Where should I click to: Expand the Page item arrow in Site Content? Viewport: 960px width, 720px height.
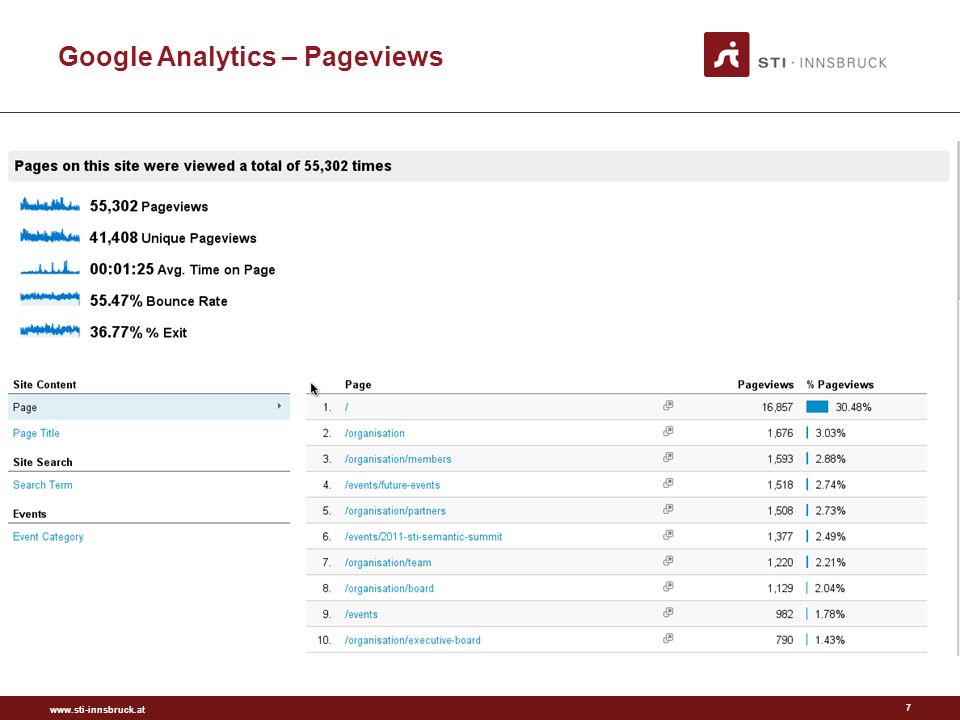[279, 406]
